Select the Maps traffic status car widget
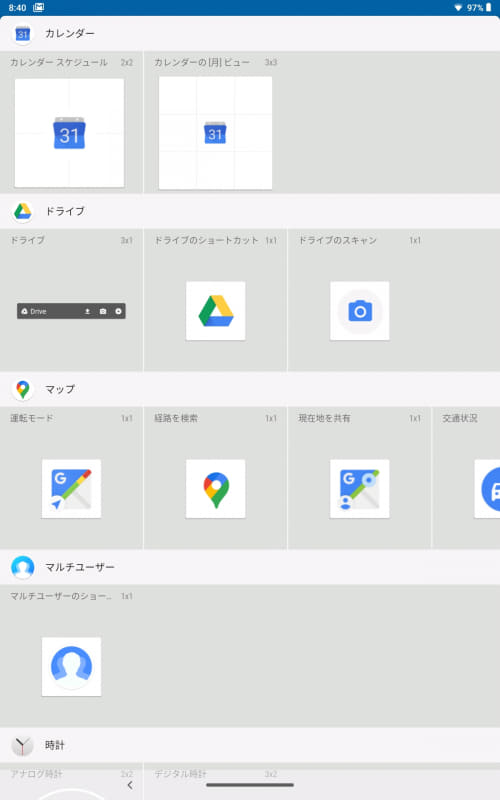 [x=487, y=489]
